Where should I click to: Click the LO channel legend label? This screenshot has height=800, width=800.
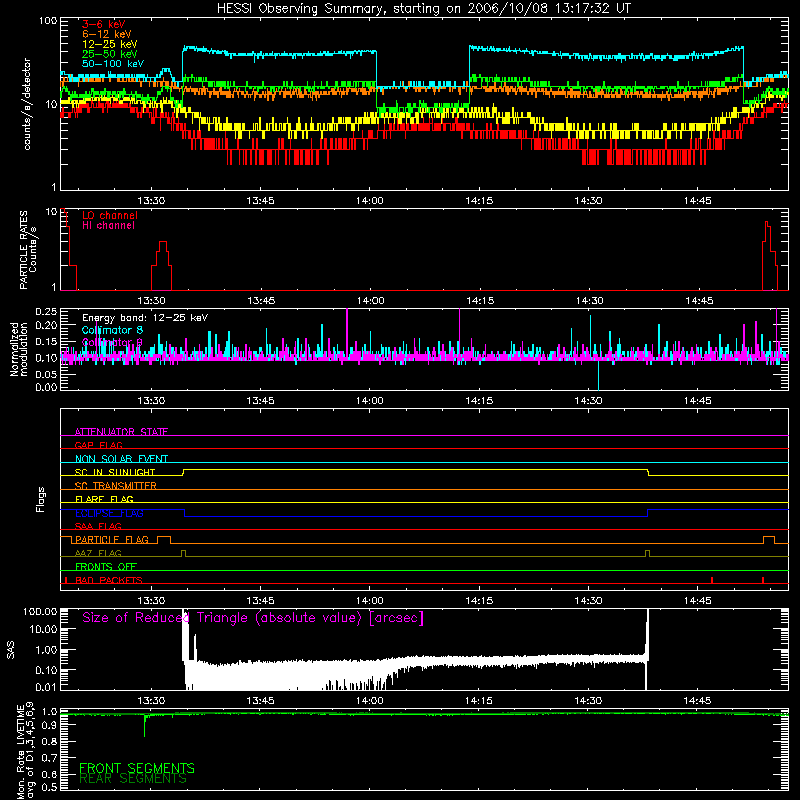pos(110,215)
